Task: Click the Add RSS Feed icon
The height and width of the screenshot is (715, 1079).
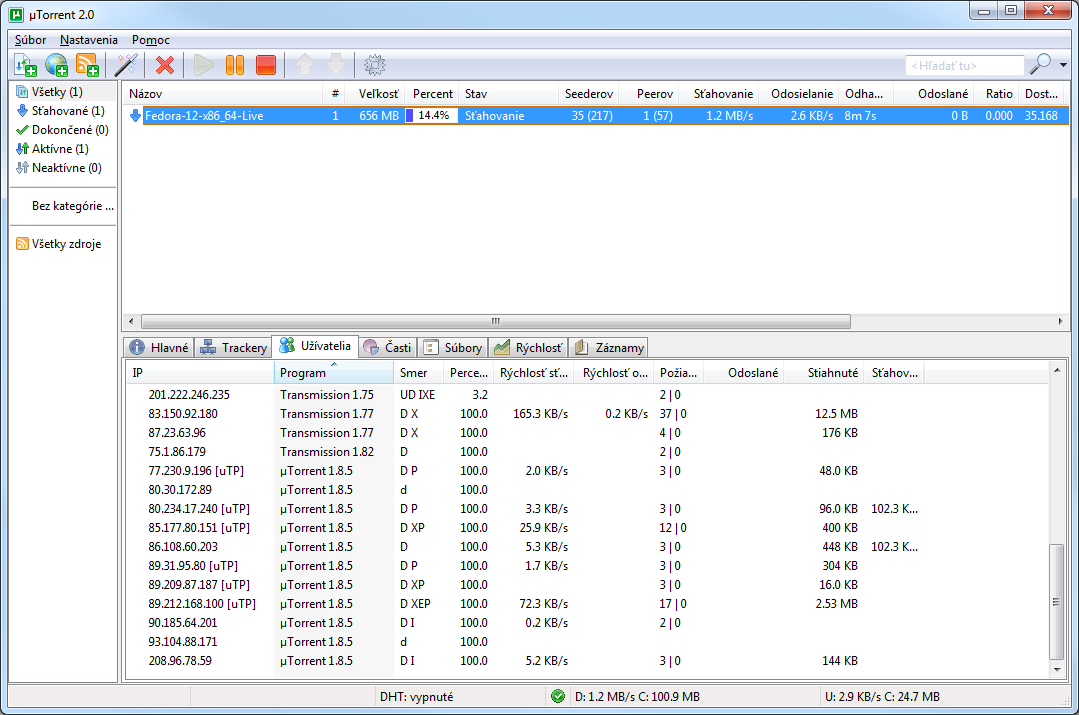Action: click(x=87, y=65)
